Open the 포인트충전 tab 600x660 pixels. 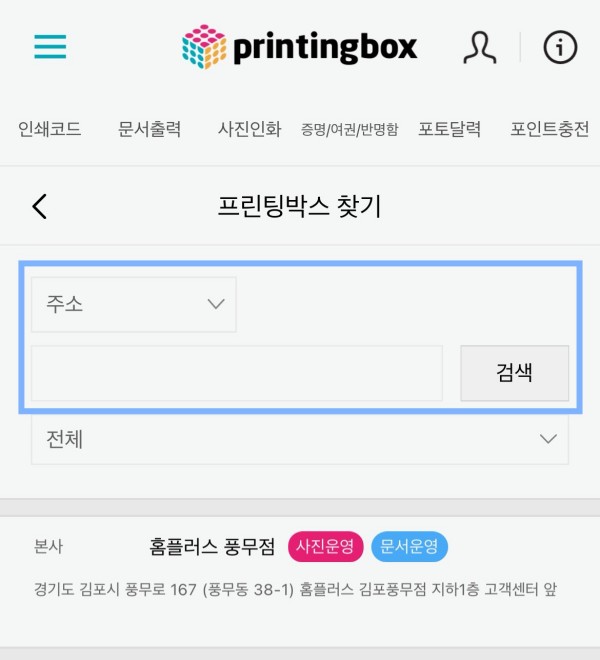tap(549, 129)
